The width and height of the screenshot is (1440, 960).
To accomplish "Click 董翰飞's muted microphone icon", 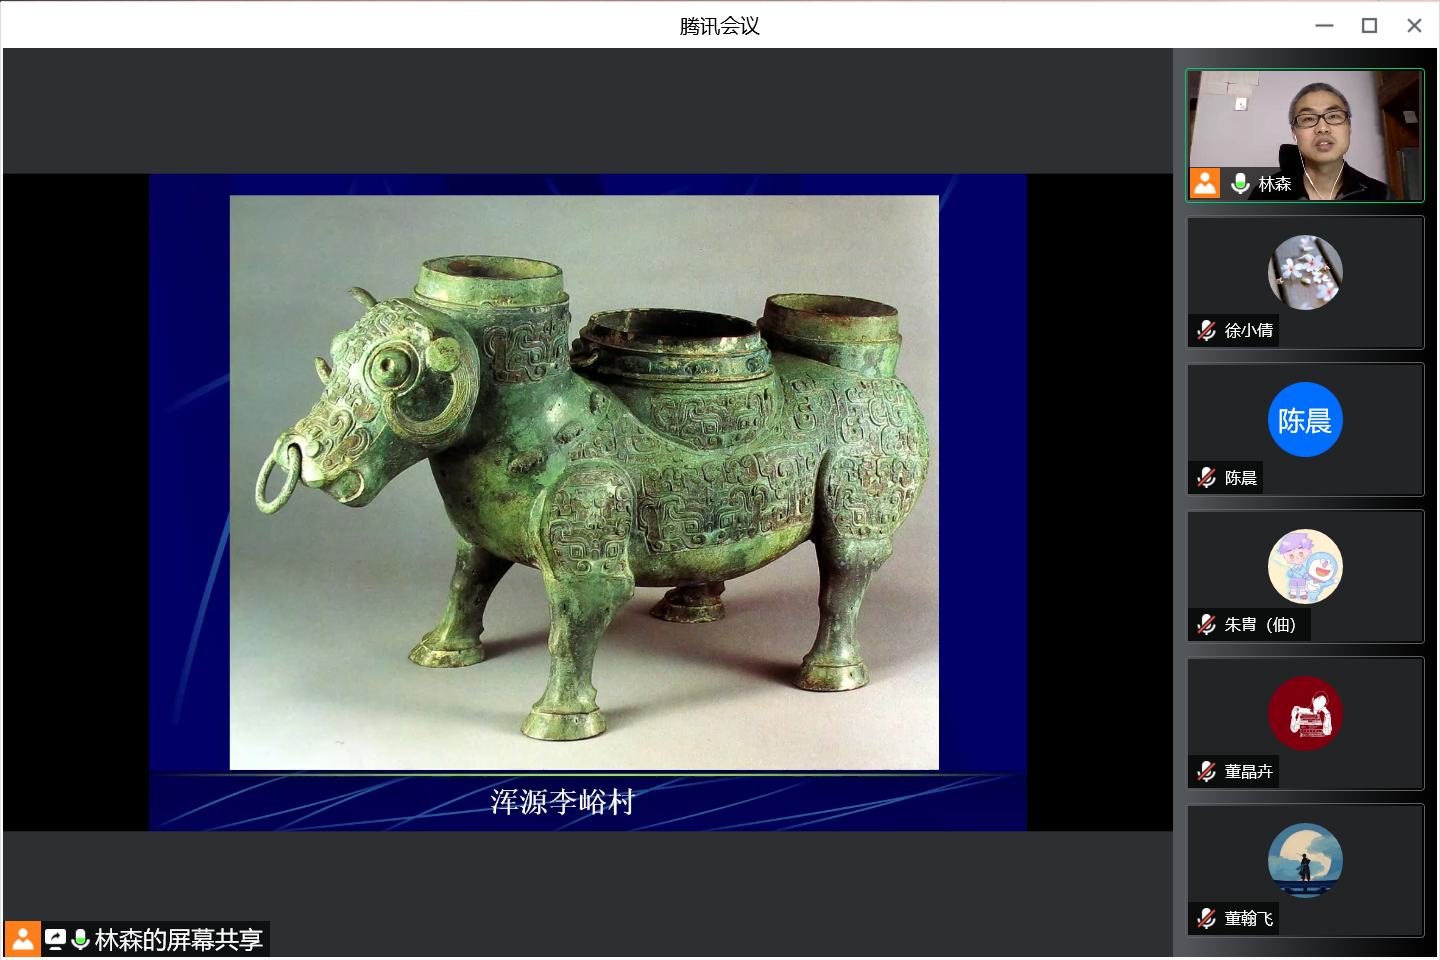I will point(1207,918).
